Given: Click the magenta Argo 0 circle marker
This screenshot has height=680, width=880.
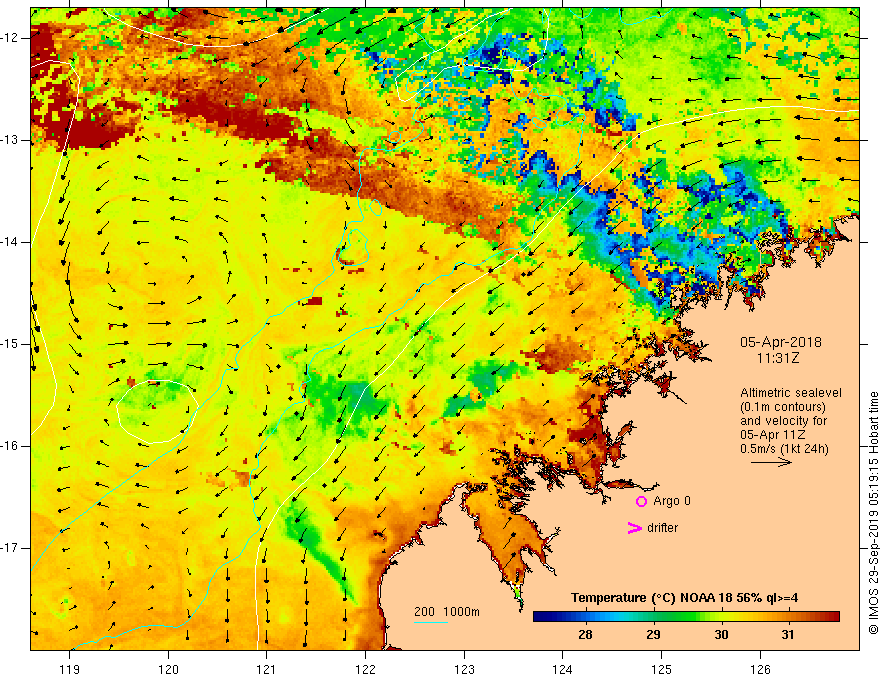Looking at the screenshot, I should (x=641, y=502).
